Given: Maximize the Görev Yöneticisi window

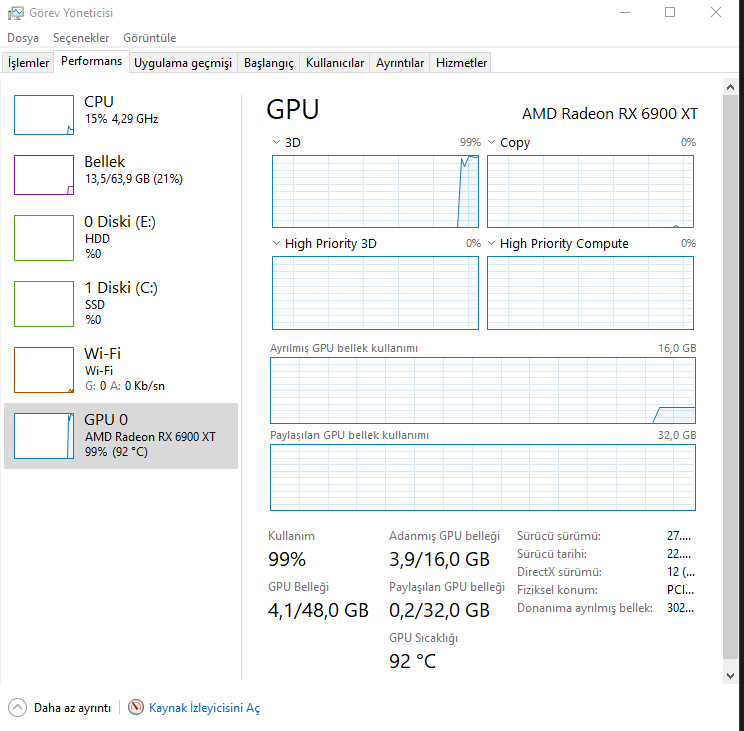Looking at the screenshot, I should [x=670, y=12].
